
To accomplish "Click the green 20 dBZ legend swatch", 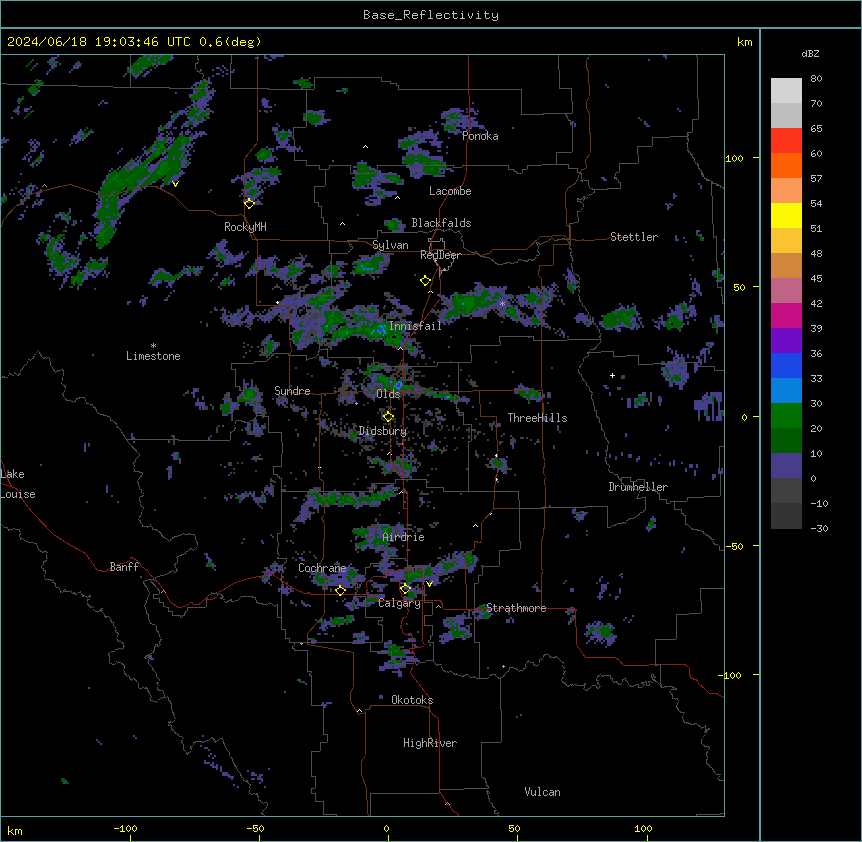I will [786, 416].
